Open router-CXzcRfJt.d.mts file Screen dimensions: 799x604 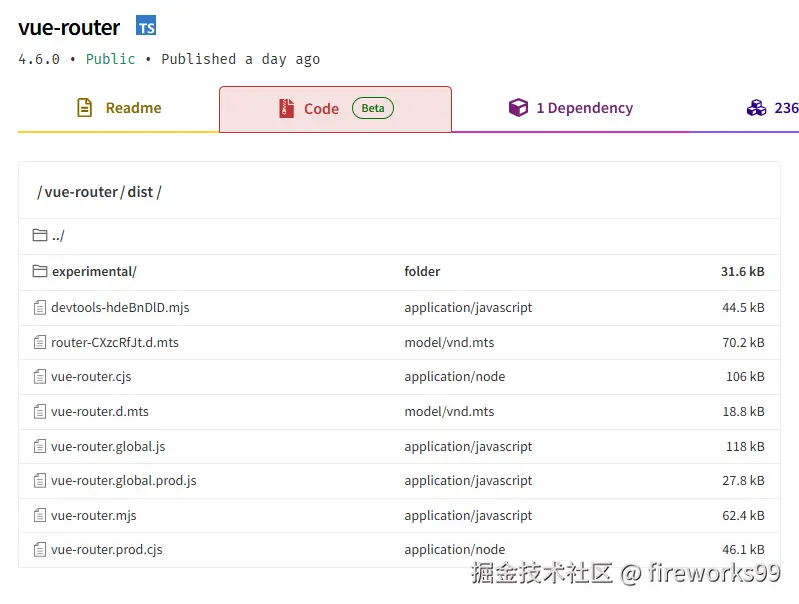click(x=115, y=343)
